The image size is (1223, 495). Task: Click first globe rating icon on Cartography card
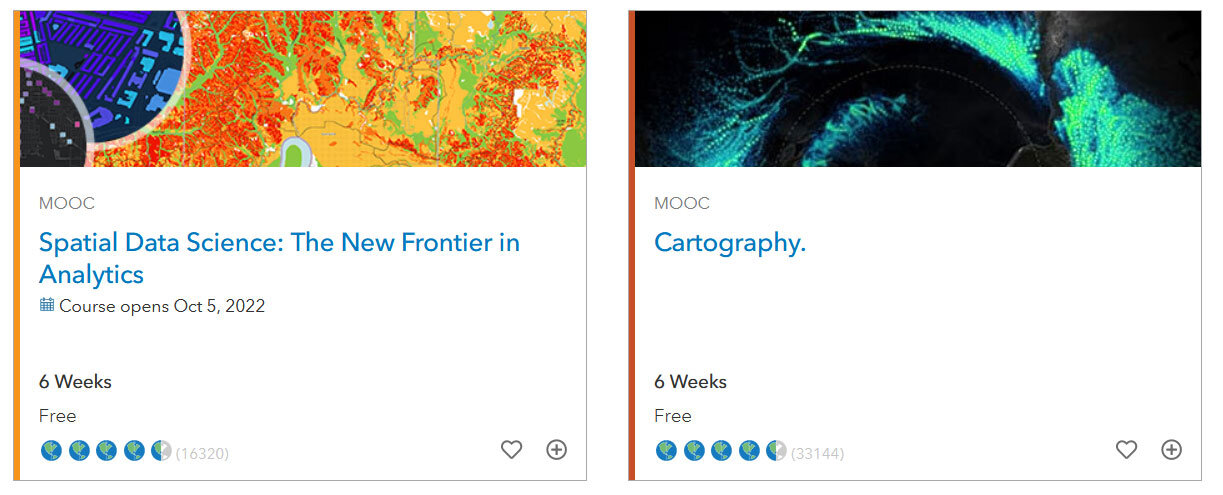pyautogui.click(x=666, y=451)
